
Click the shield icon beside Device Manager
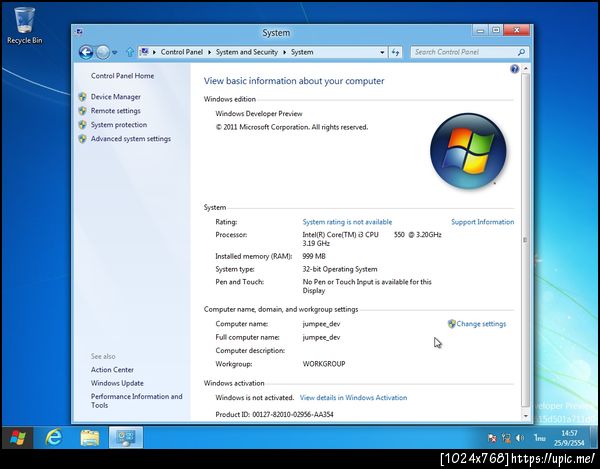tap(82, 97)
